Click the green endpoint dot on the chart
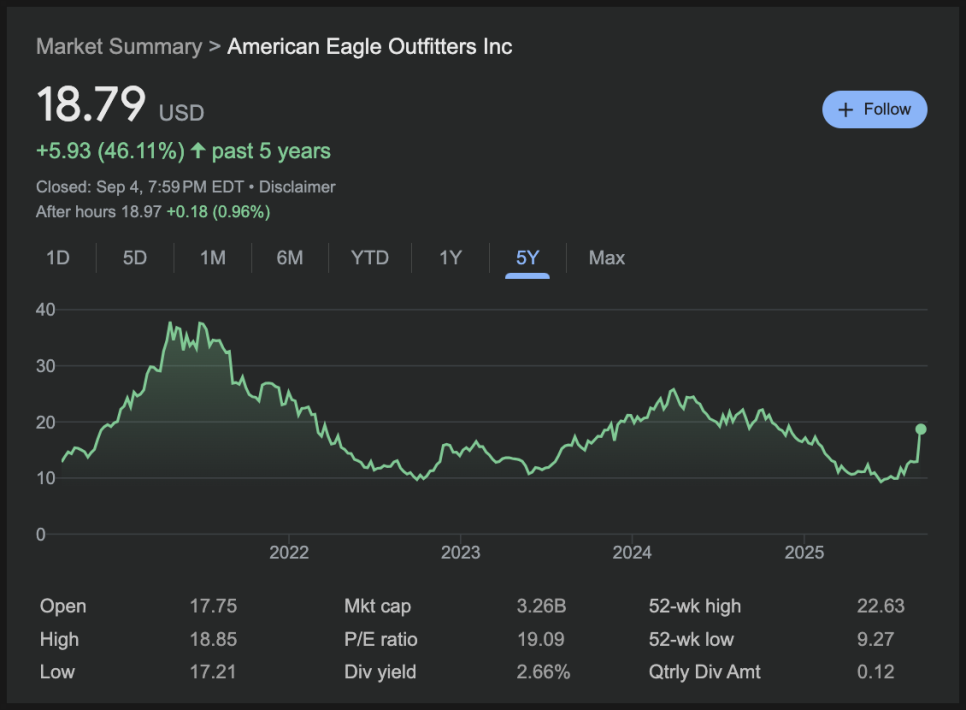Screen dimensions: 966x710 click(920, 429)
